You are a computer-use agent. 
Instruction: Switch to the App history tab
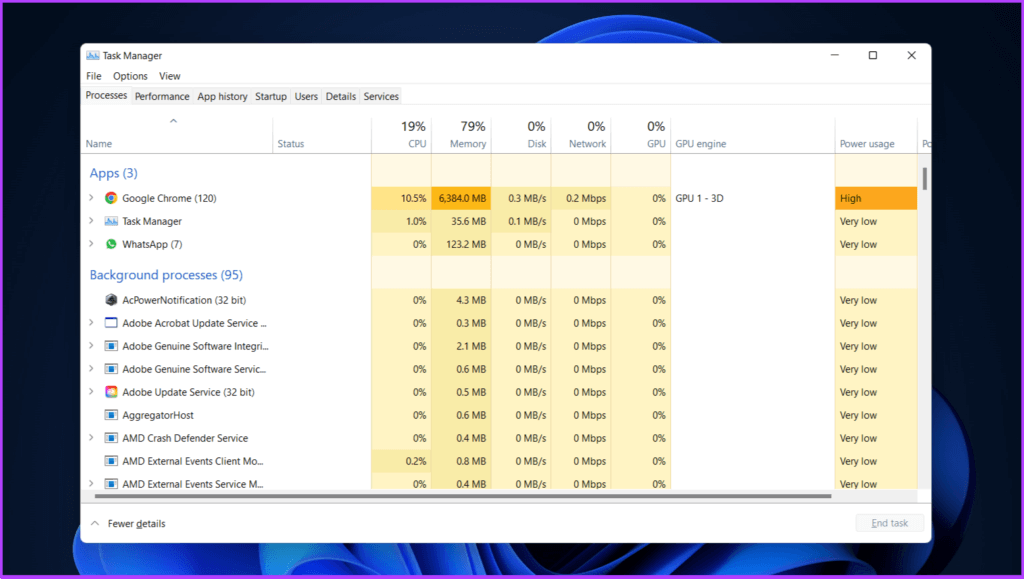pyautogui.click(x=222, y=96)
